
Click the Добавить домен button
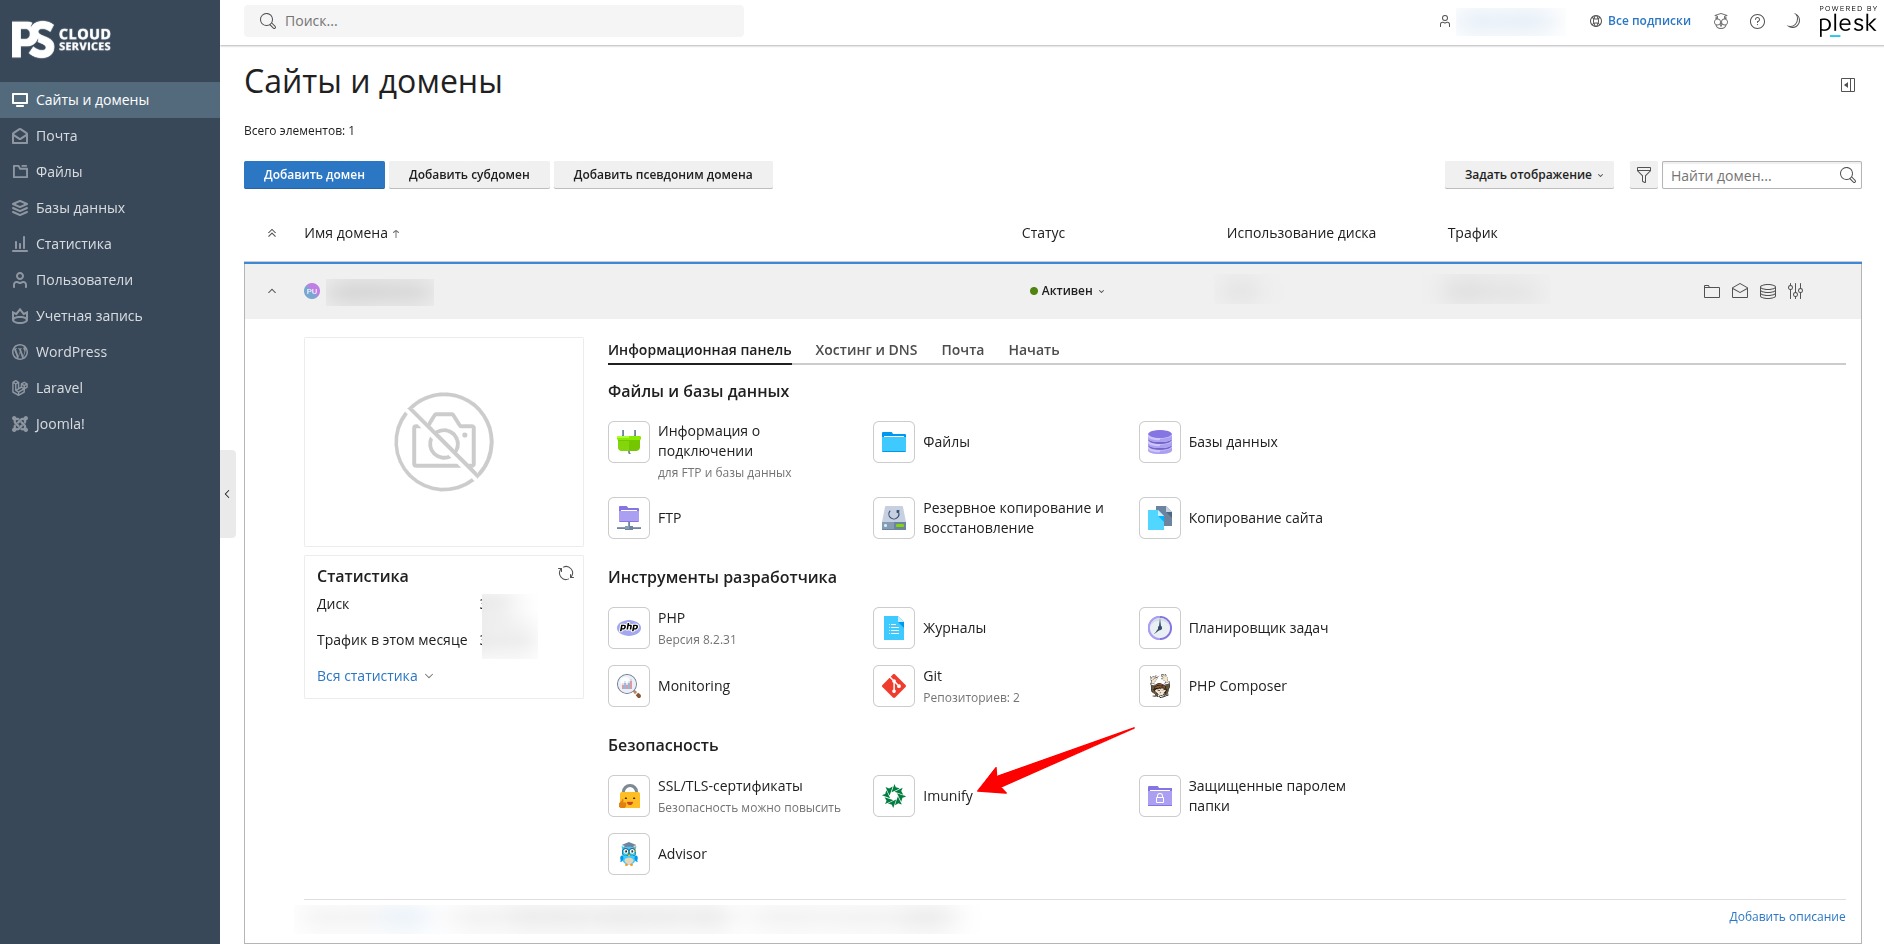pos(314,175)
